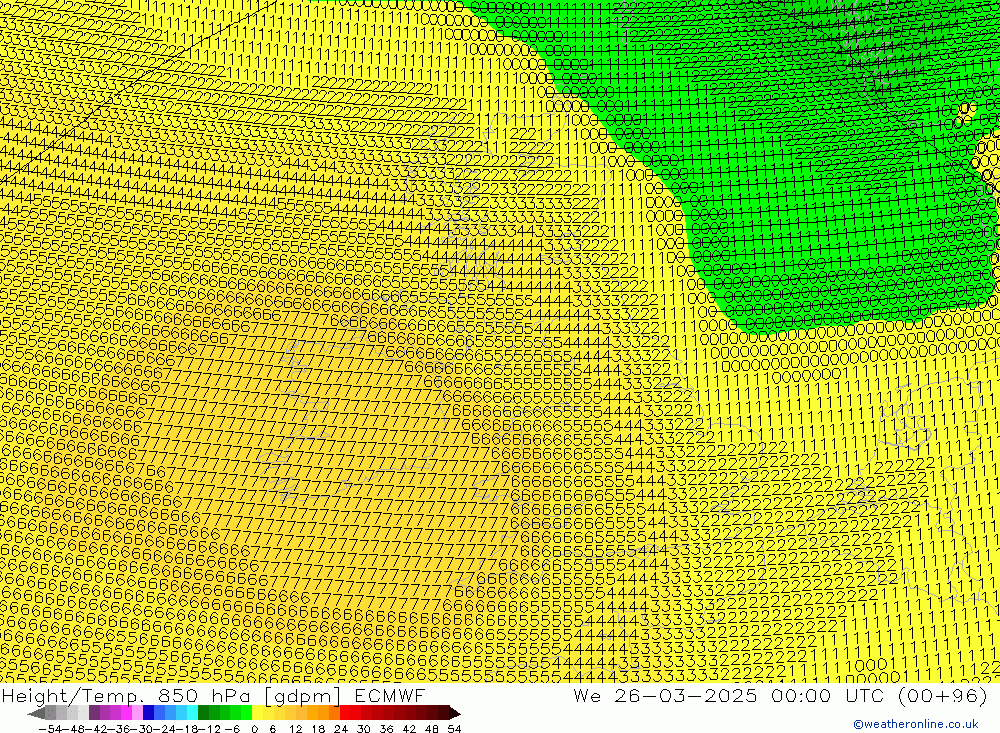Image resolution: width=1000 pixels, height=733 pixels.
Task: Click the Height/Temp. 850 hPa title text
Action: tap(128, 695)
